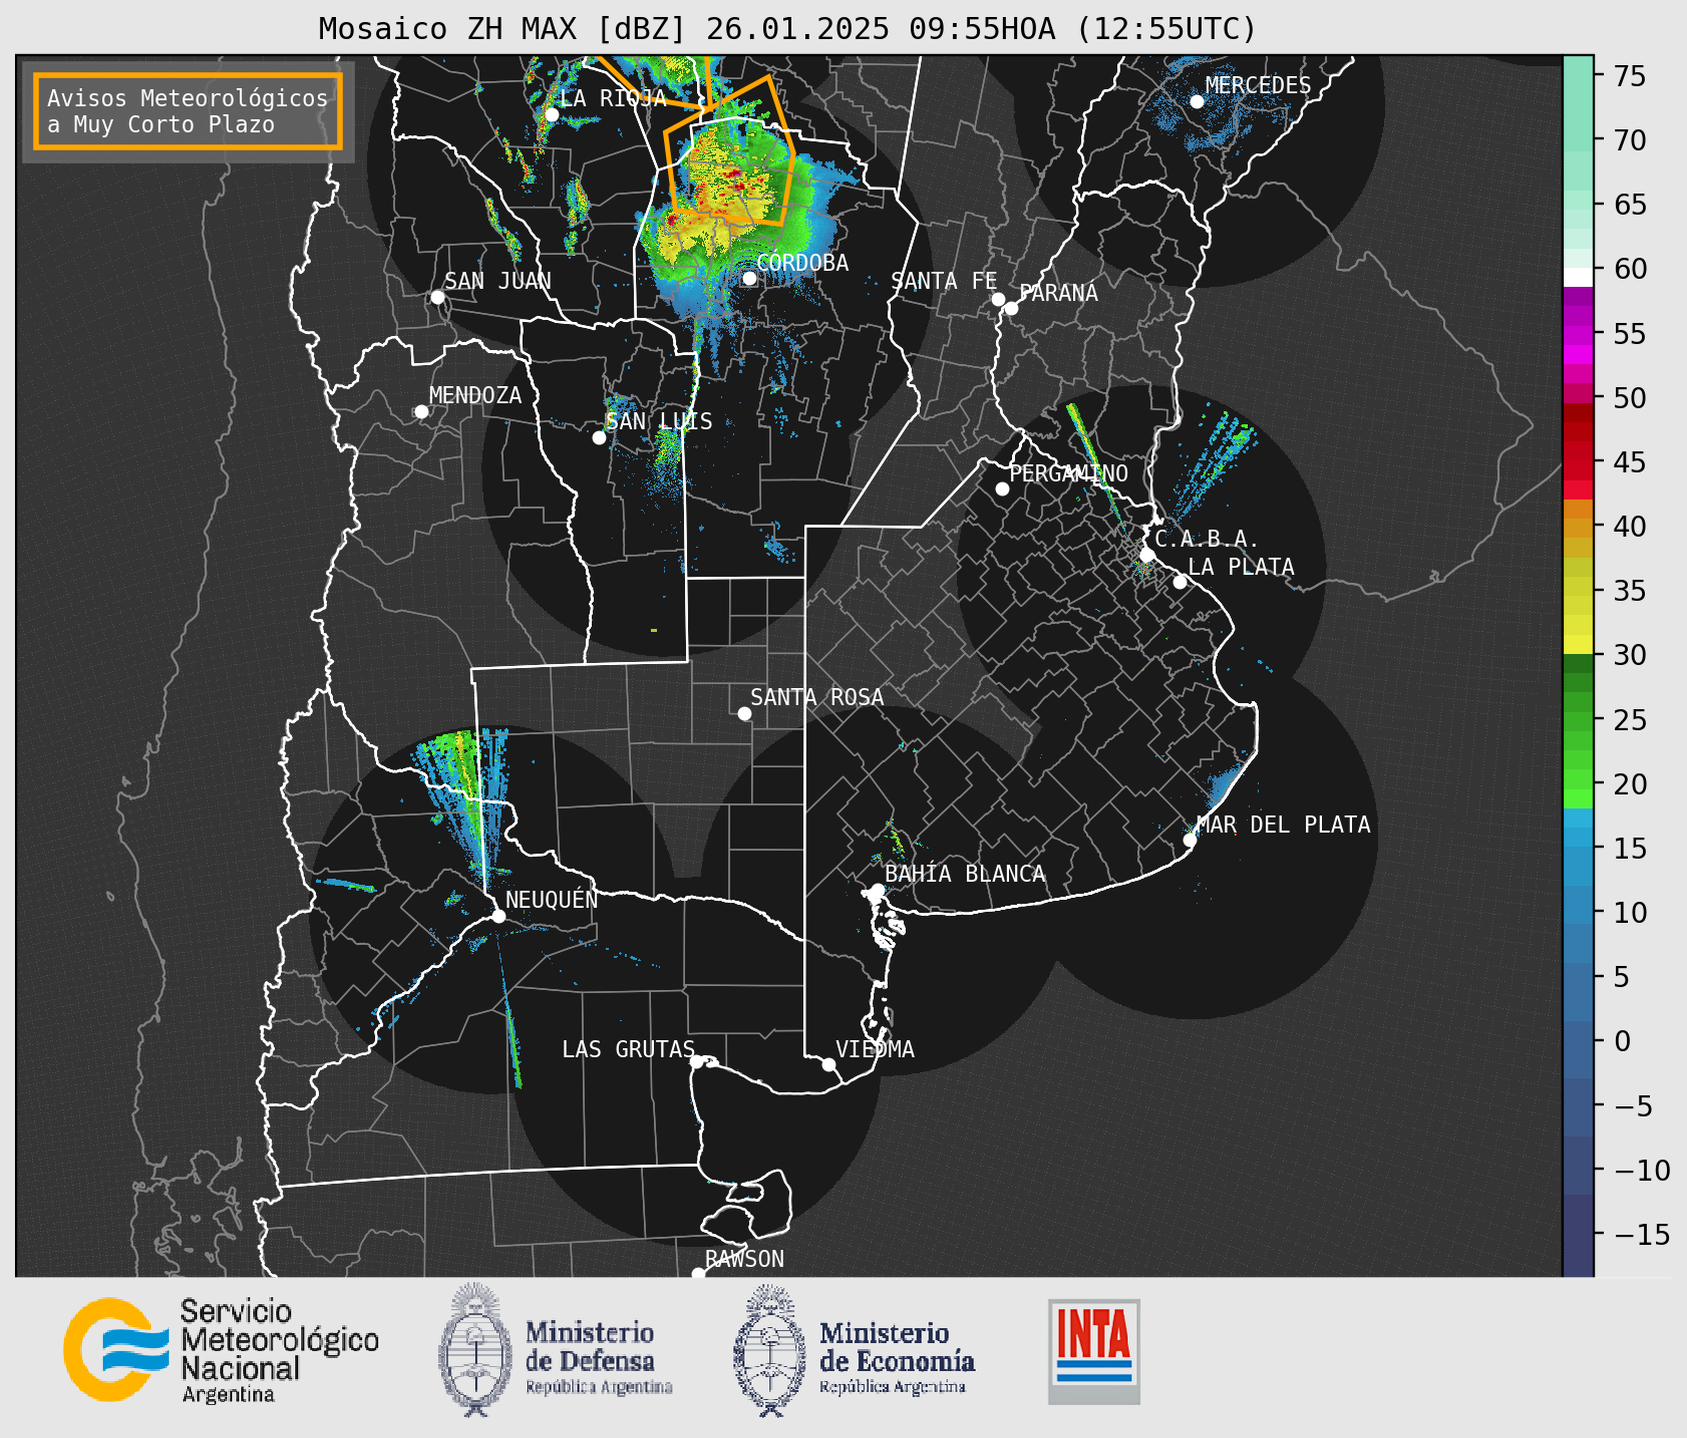Click the San Luis city marker
This screenshot has height=1438, width=1687.
[x=599, y=438]
